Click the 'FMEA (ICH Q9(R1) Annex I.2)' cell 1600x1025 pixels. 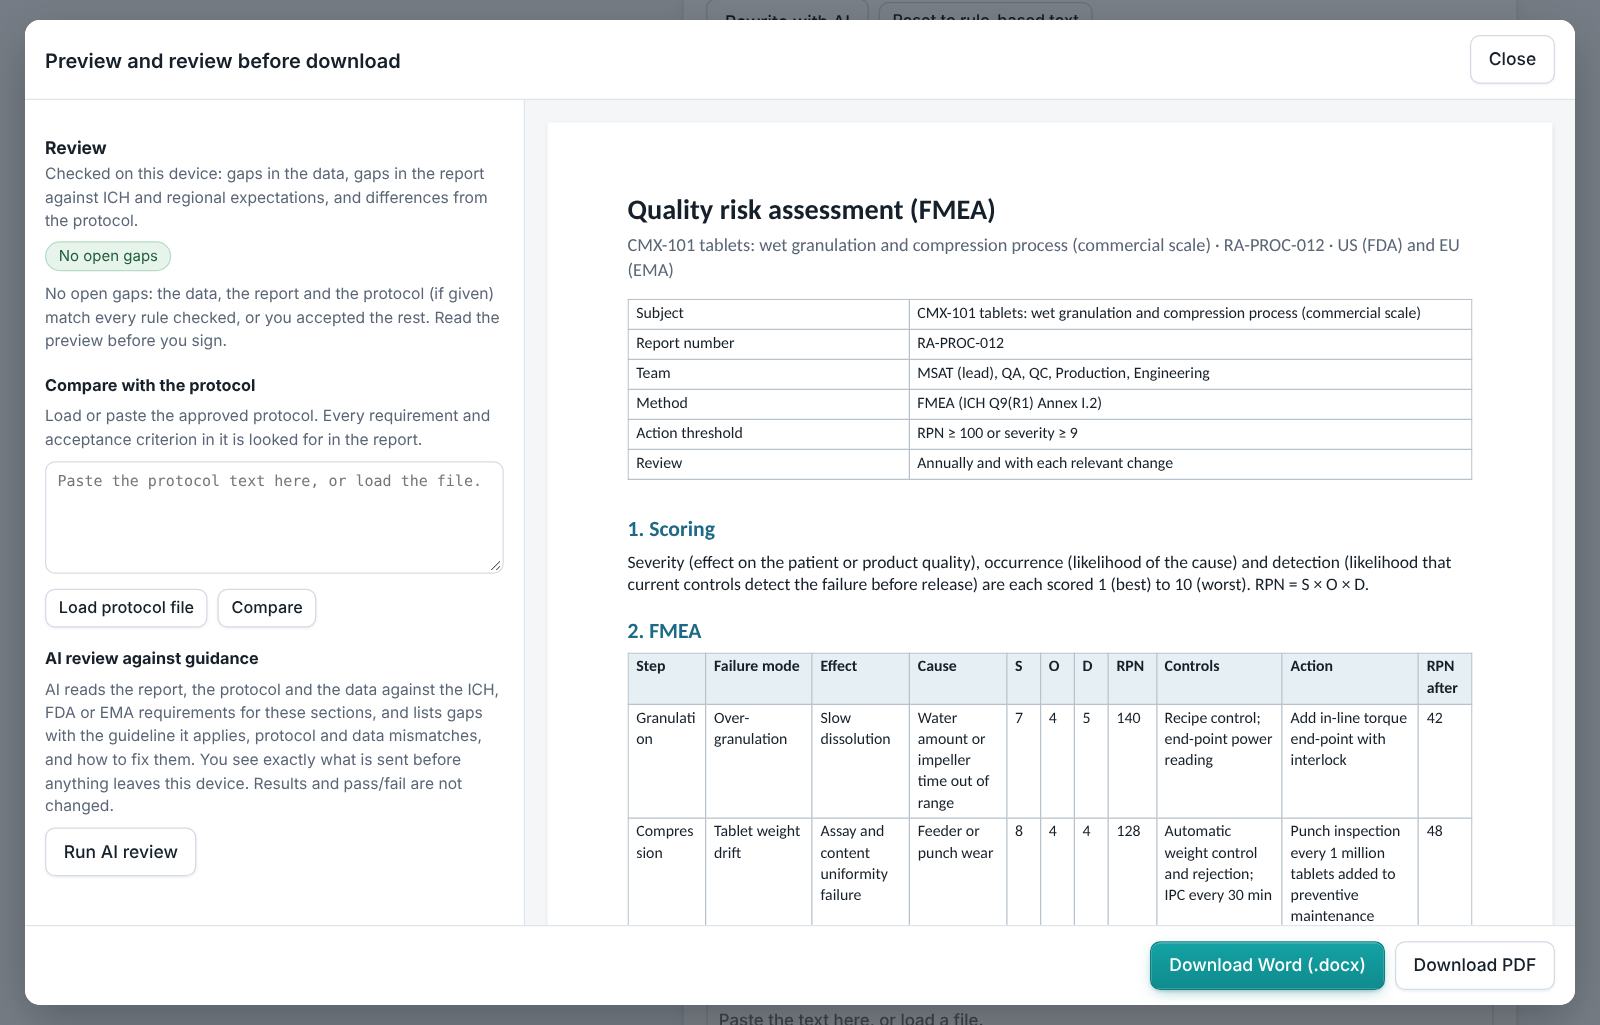click(1190, 403)
